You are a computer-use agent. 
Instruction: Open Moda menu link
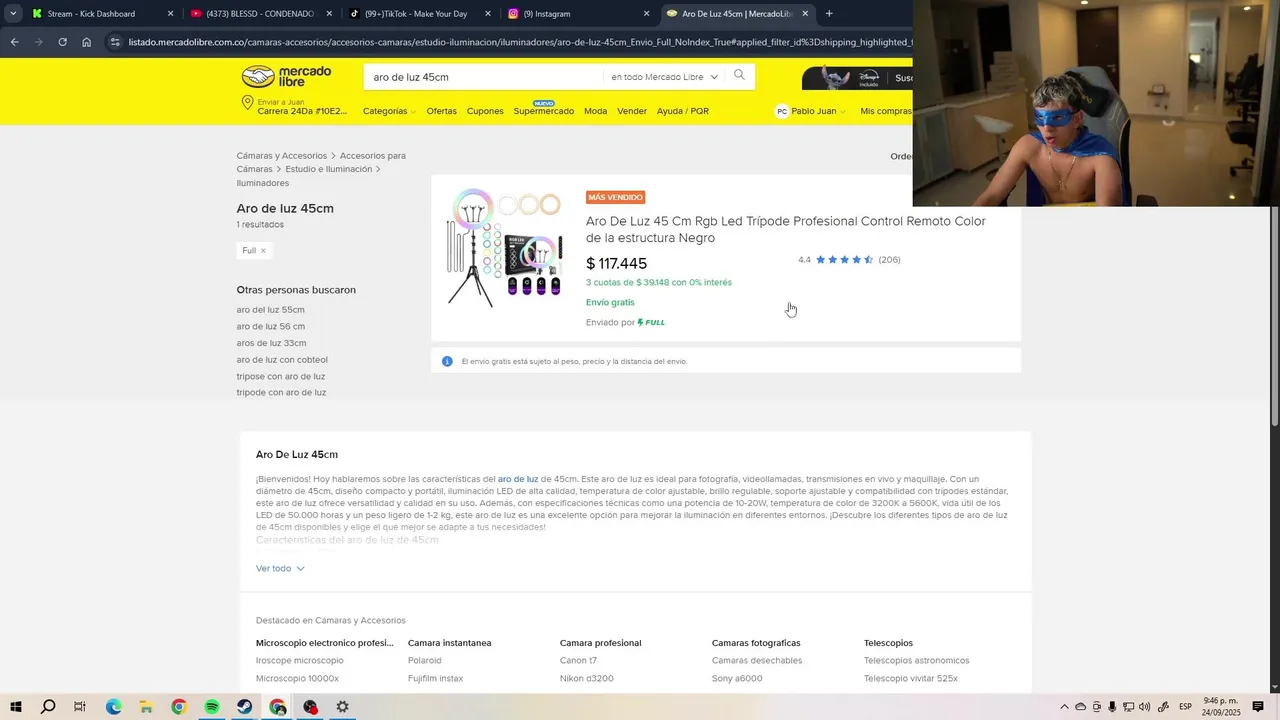(x=596, y=111)
